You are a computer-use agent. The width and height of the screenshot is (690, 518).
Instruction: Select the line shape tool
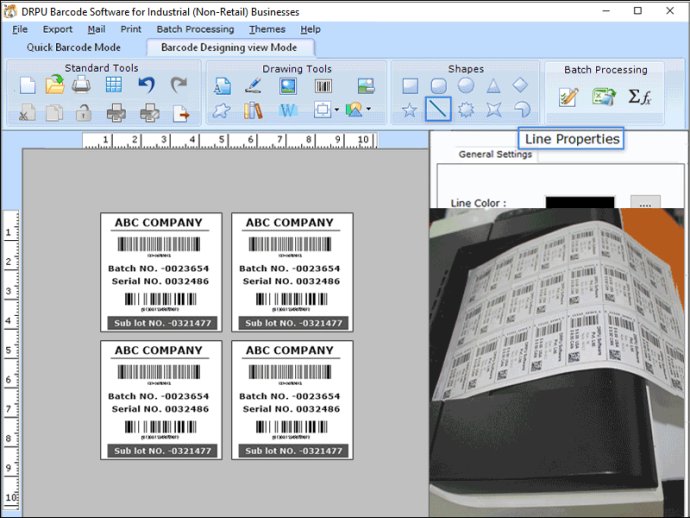pyautogui.click(x=438, y=109)
